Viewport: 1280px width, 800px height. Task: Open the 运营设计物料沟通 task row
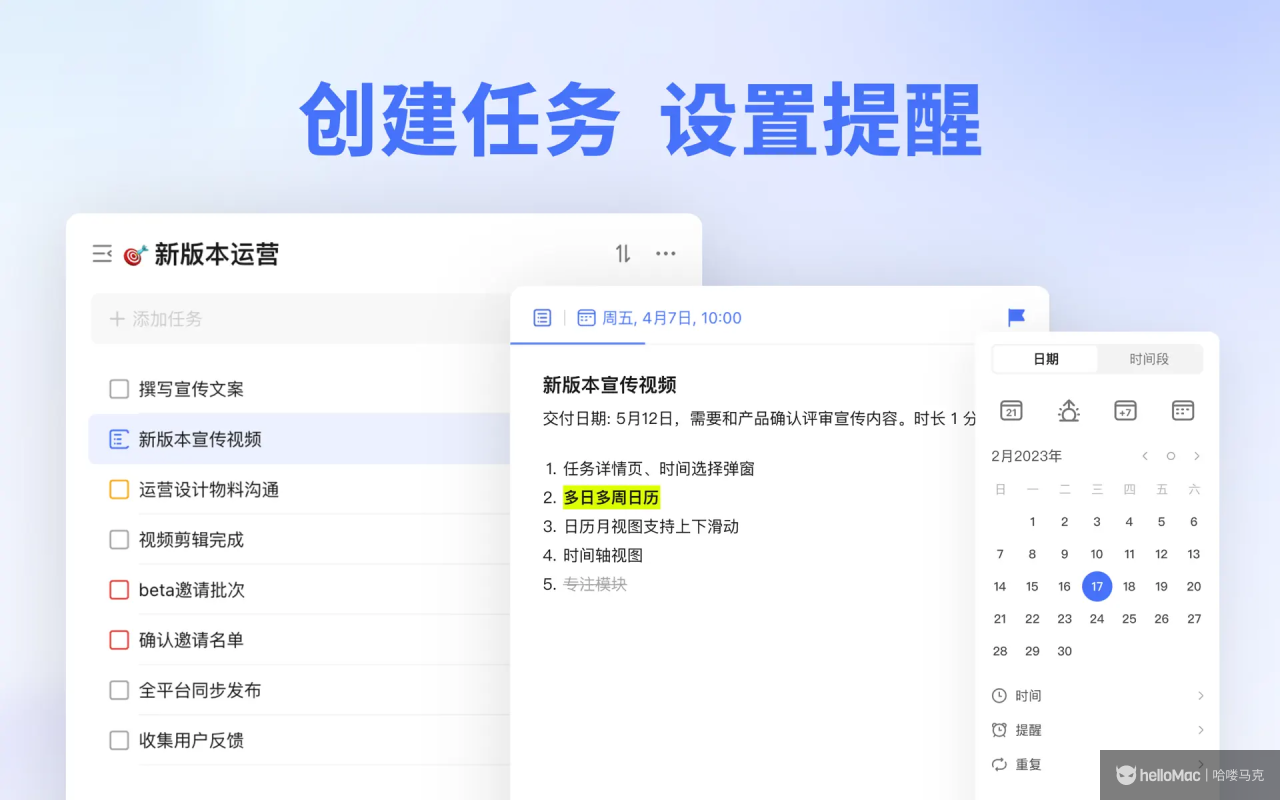pyautogui.click(x=300, y=489)
